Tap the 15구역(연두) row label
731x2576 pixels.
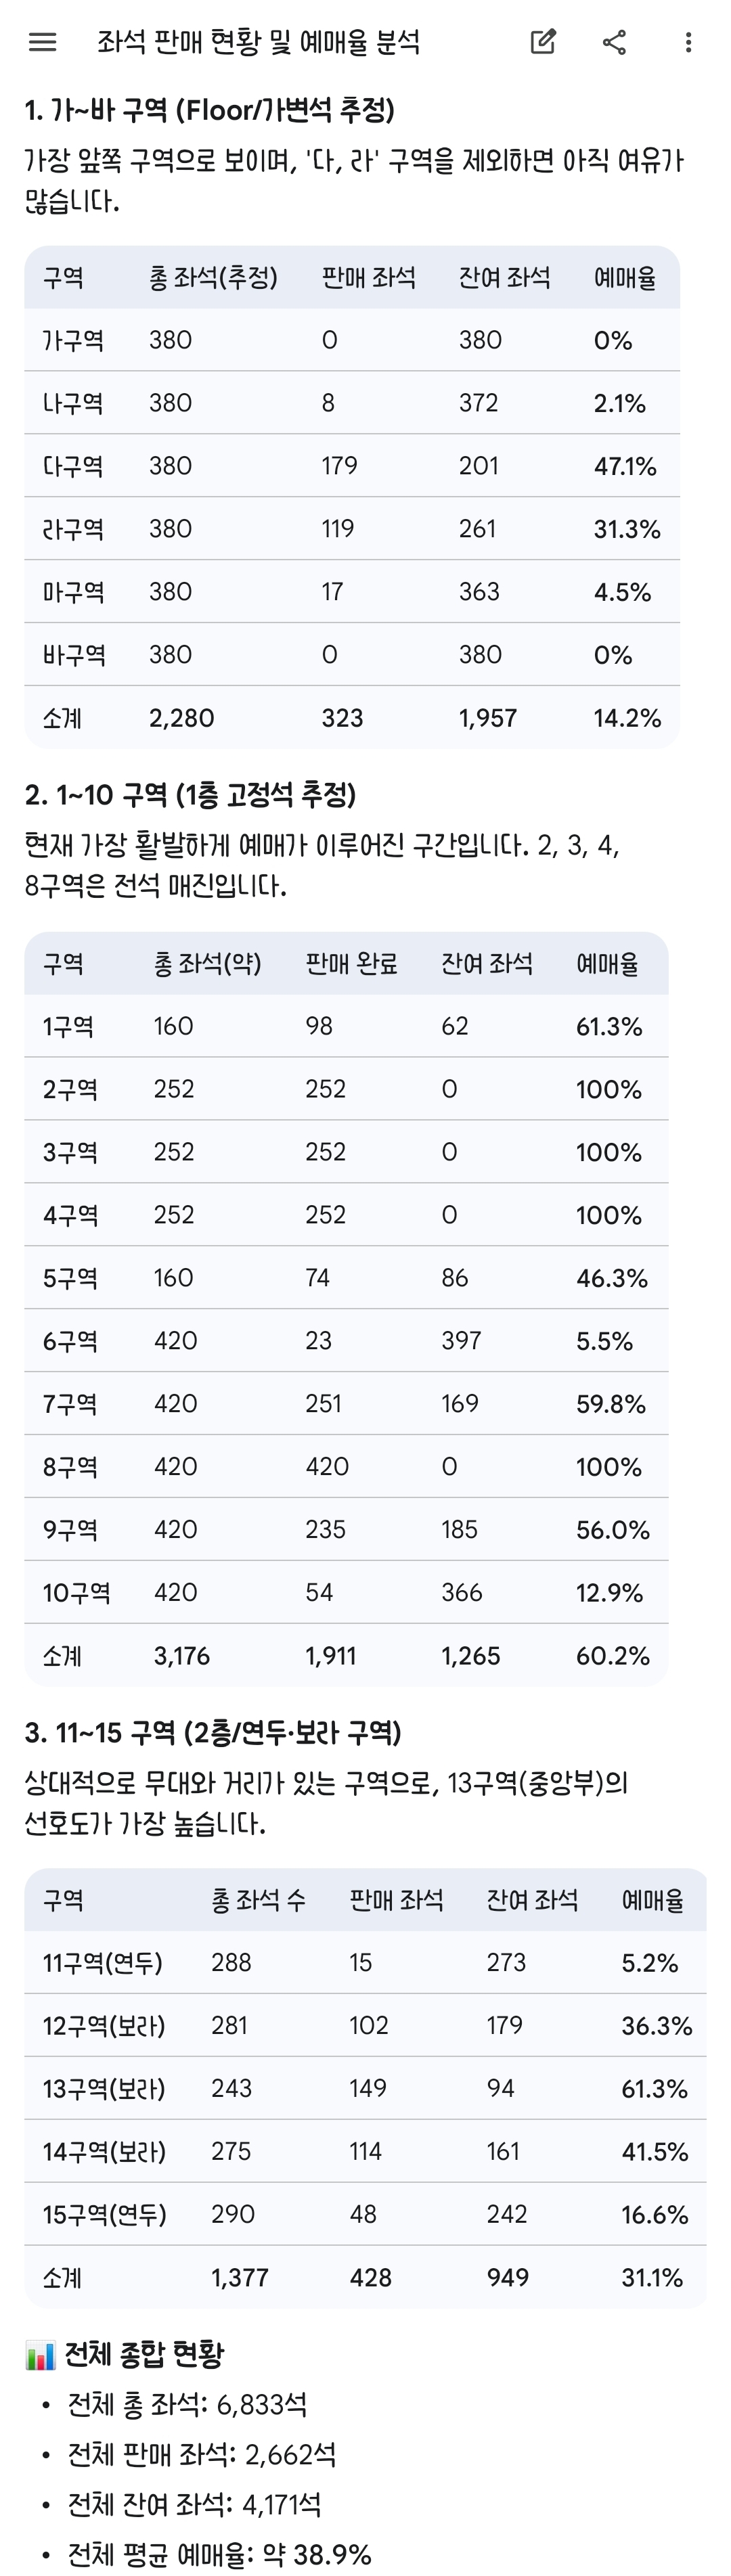[x=104, y=2215]
